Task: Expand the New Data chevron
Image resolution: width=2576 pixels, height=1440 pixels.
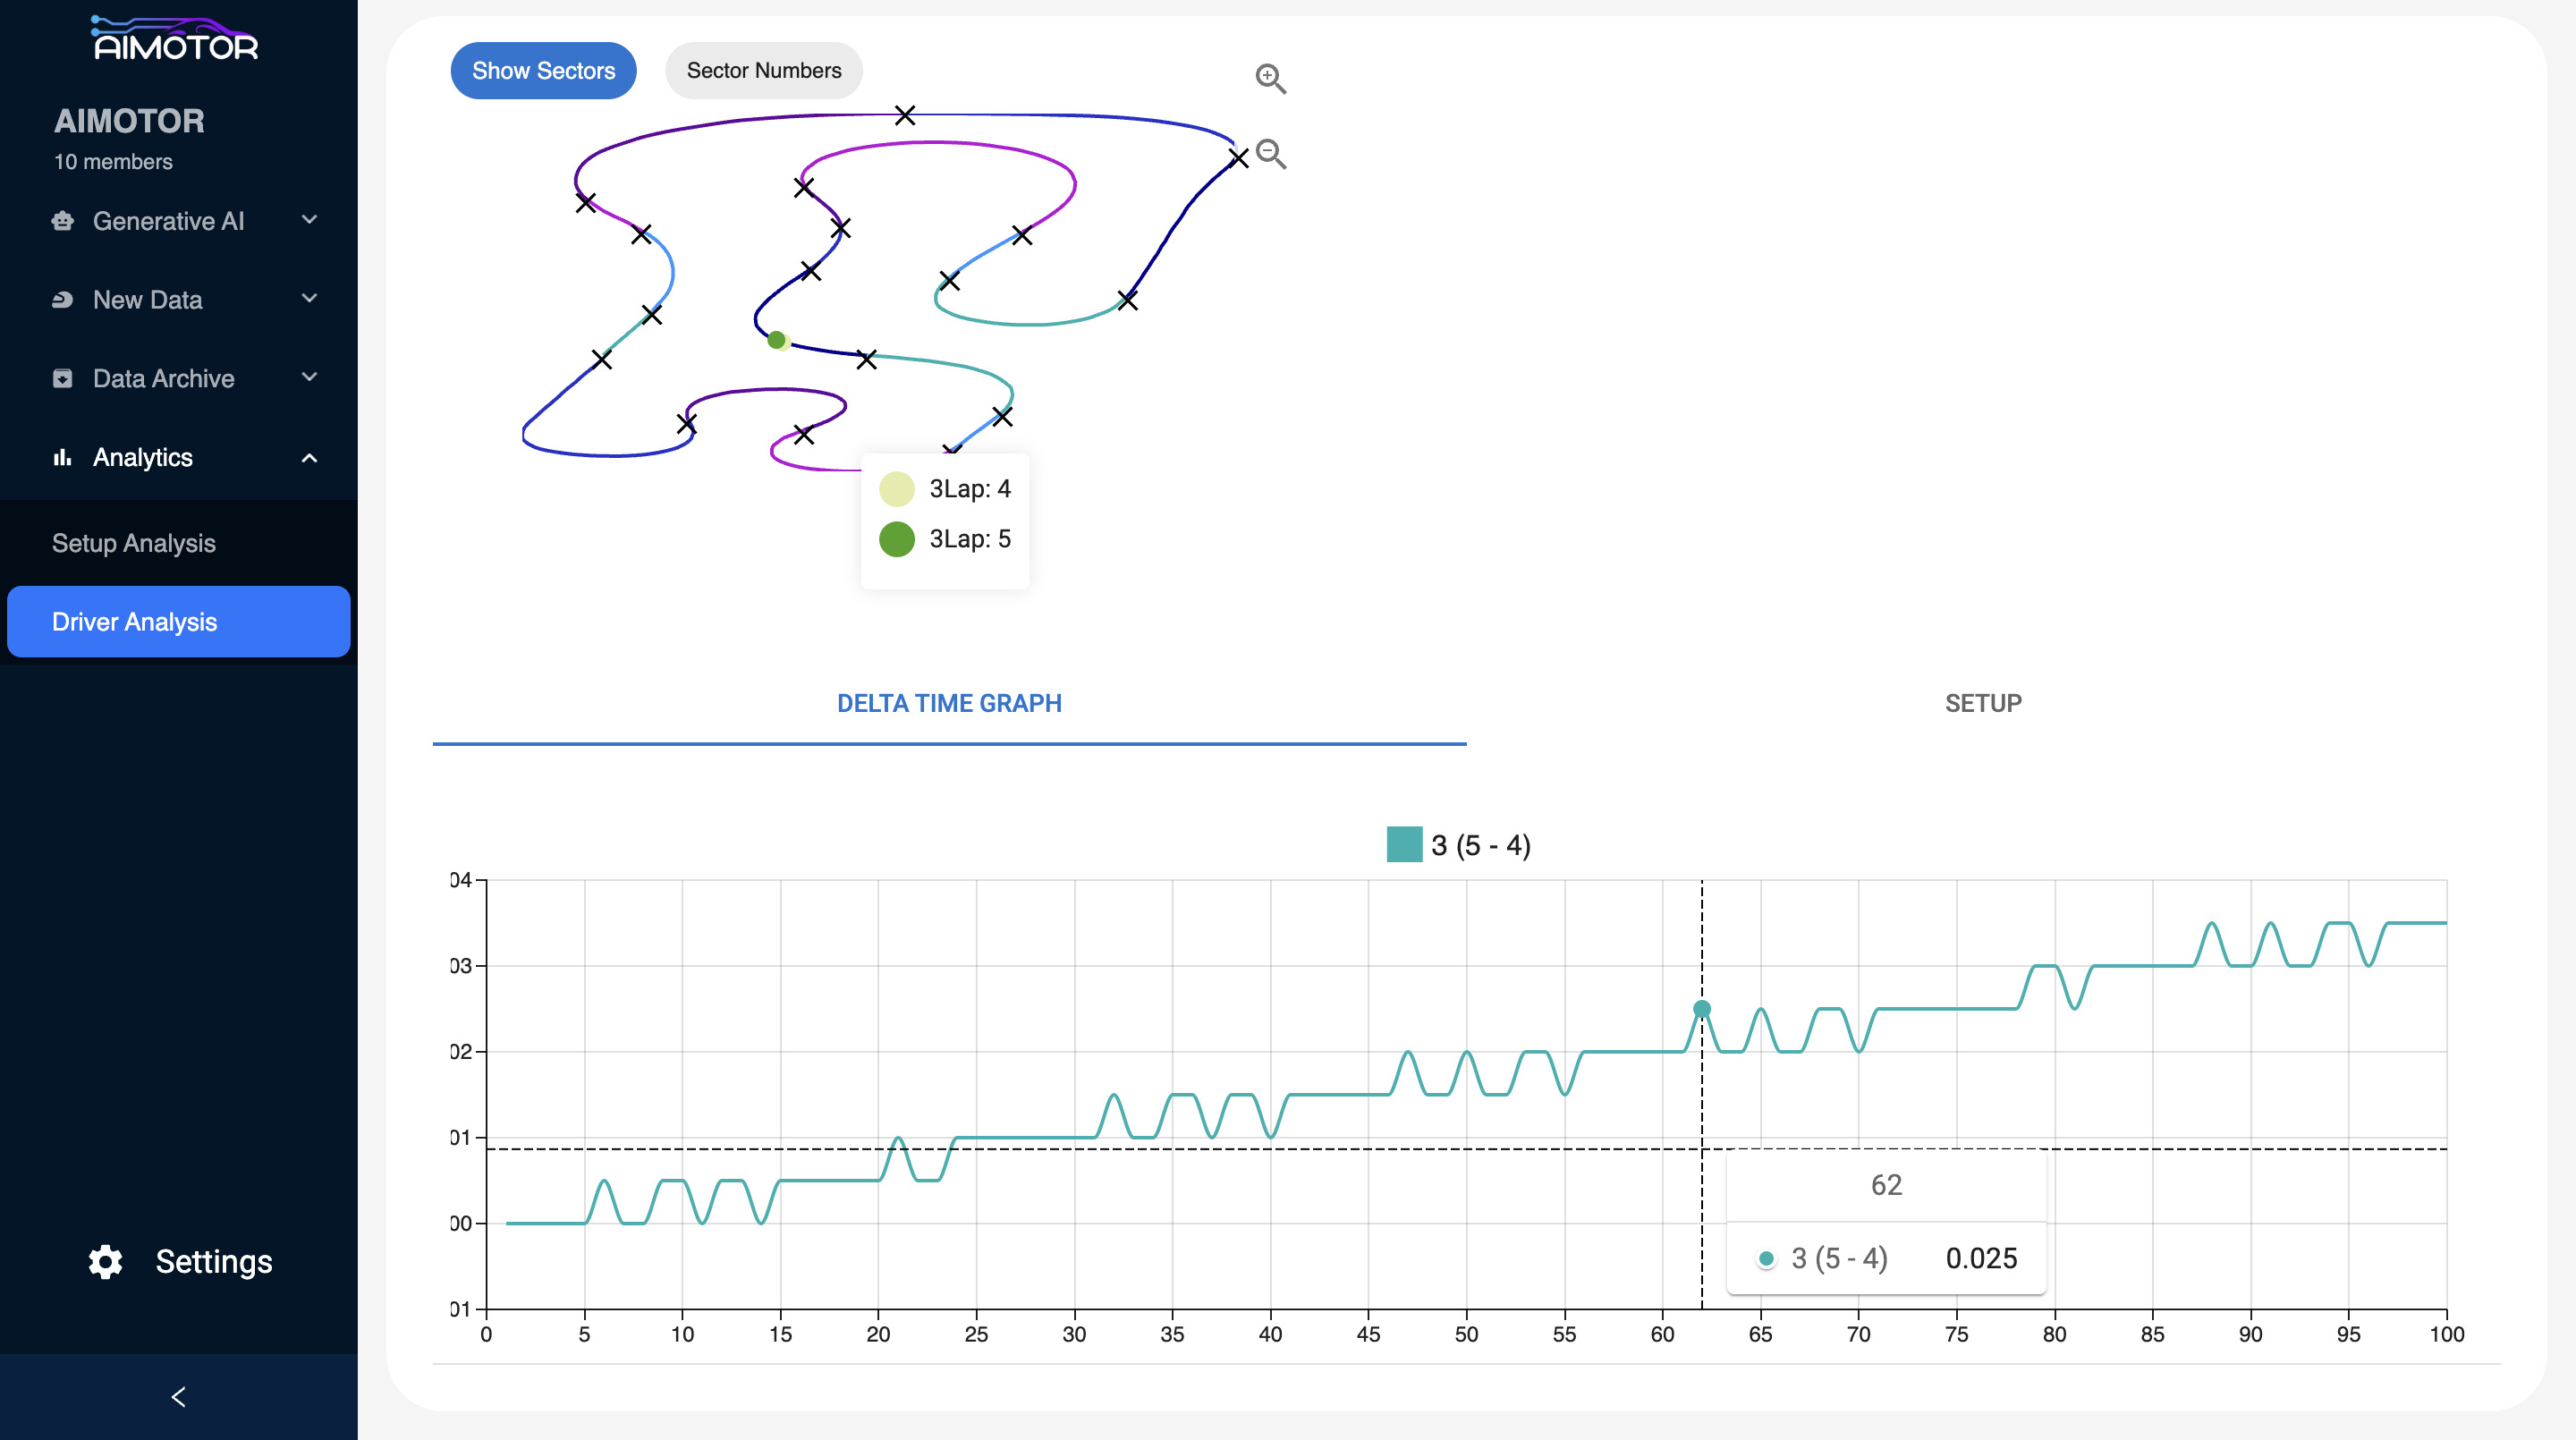Action: click(x=310, y=299)
